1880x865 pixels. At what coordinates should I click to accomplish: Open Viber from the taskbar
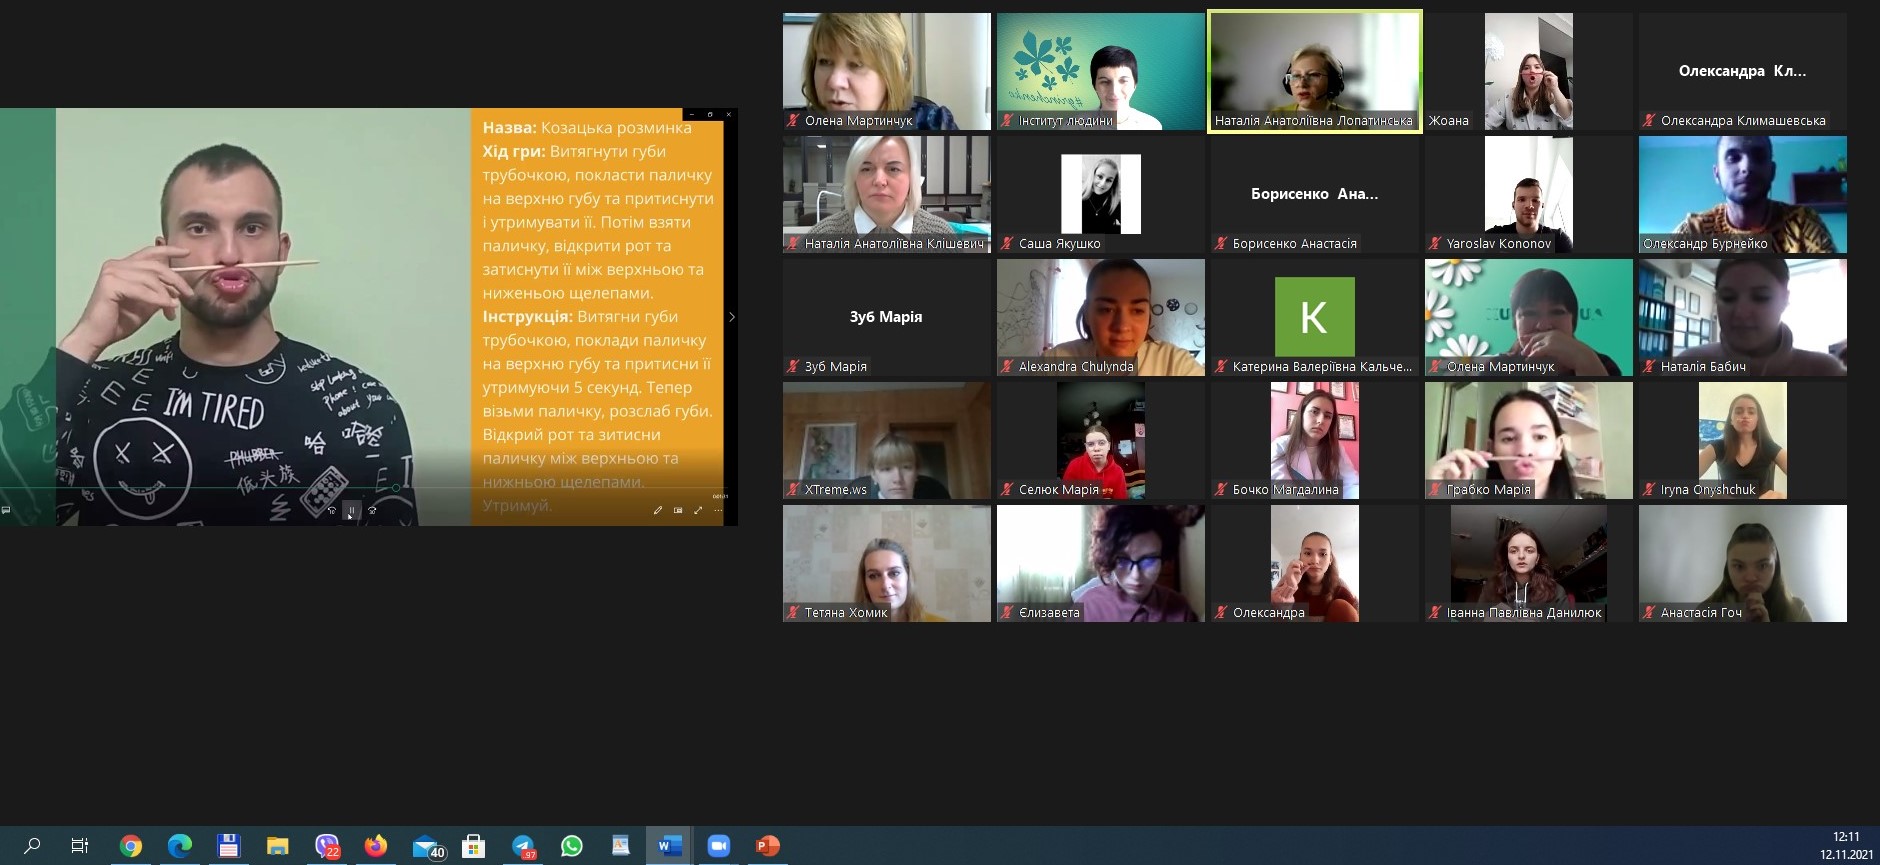327,846
